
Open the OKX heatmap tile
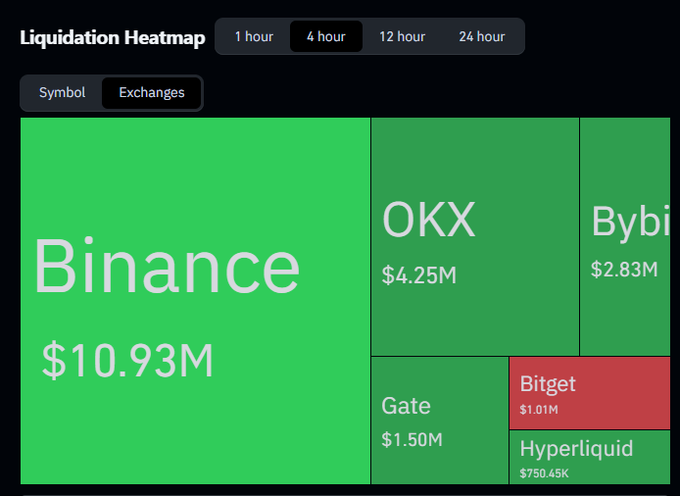click(475, 237)
